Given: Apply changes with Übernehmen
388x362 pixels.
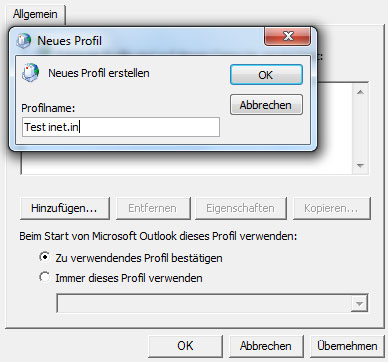Looking at the screenshot, I should (x=347, y=346).
